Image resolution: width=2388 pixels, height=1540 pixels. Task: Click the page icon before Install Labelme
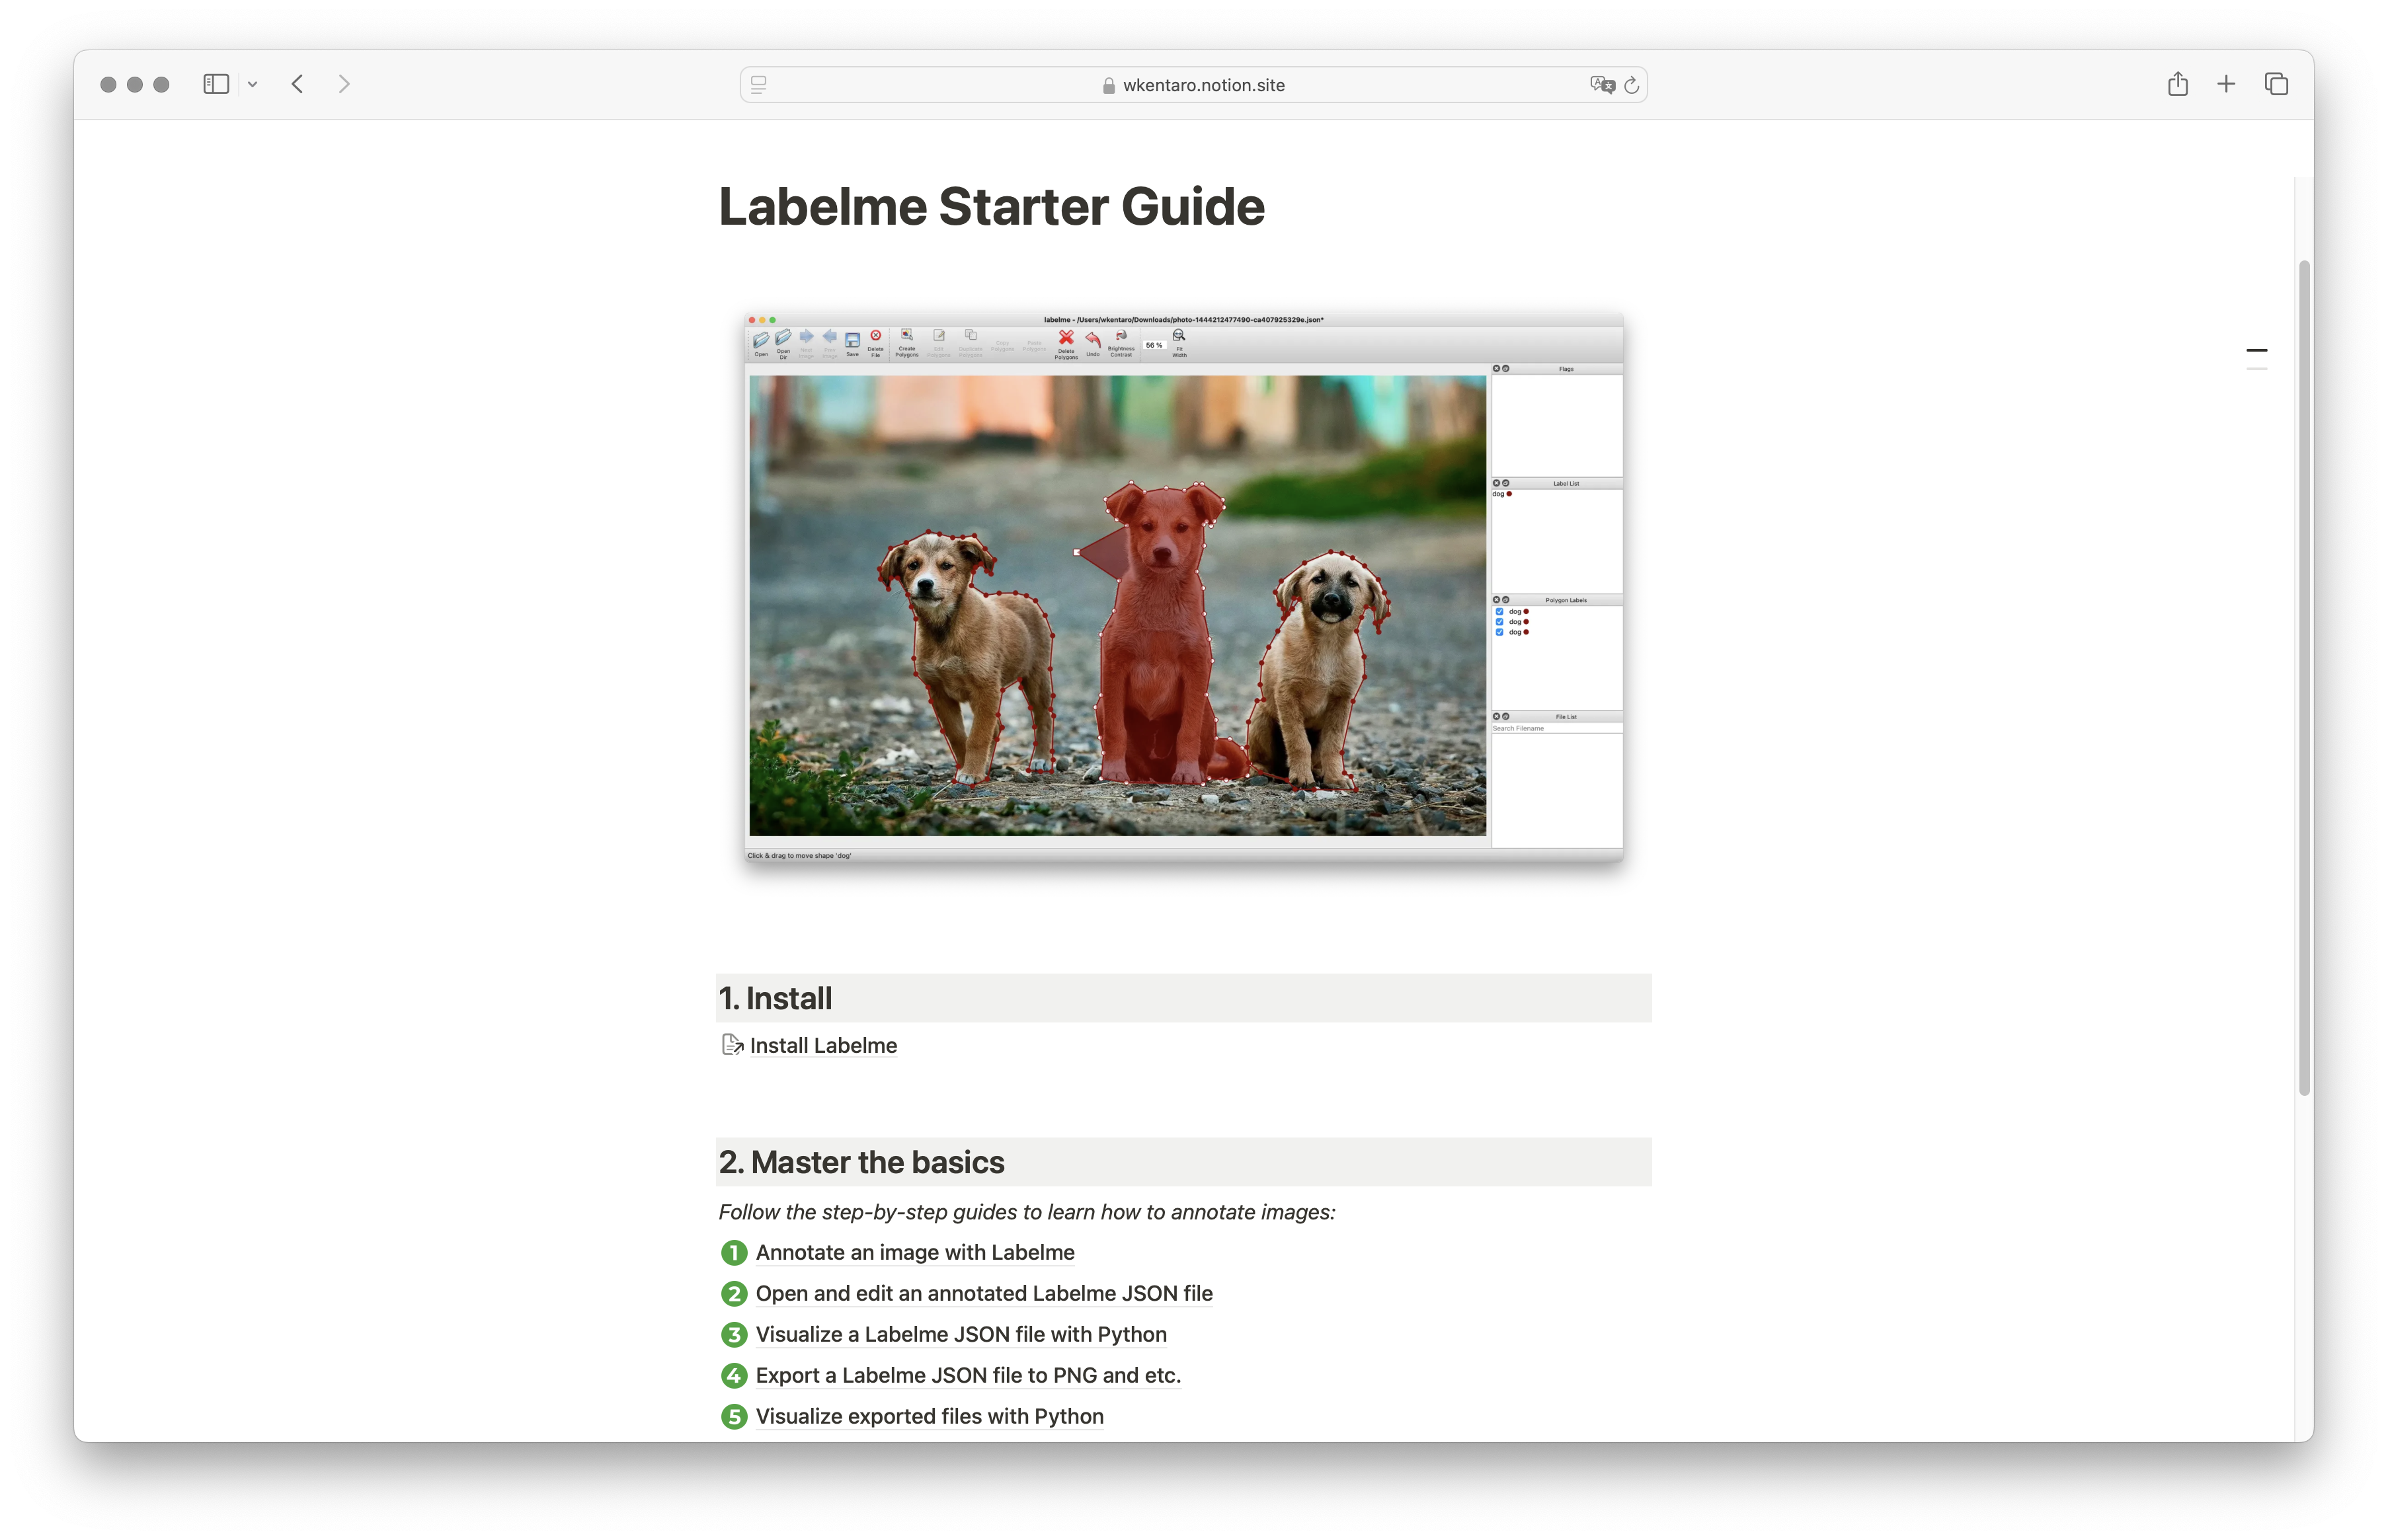coord(732,1045)
